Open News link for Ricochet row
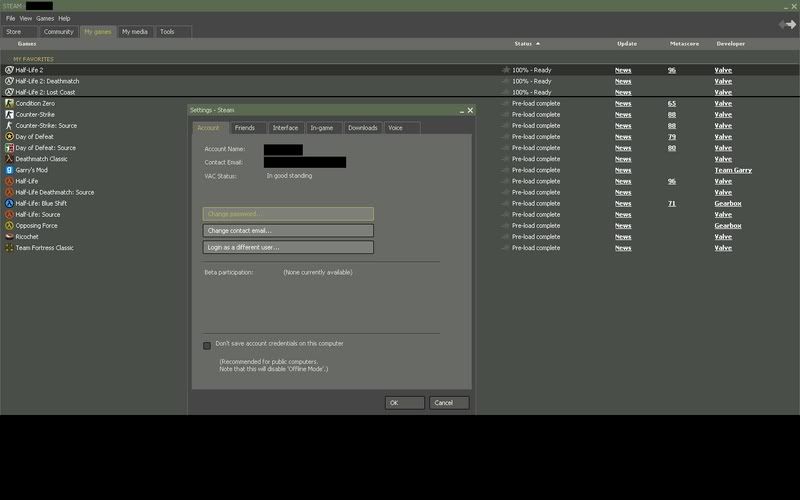The height and width of the screenshot is (500, 800). click(623, 237)
